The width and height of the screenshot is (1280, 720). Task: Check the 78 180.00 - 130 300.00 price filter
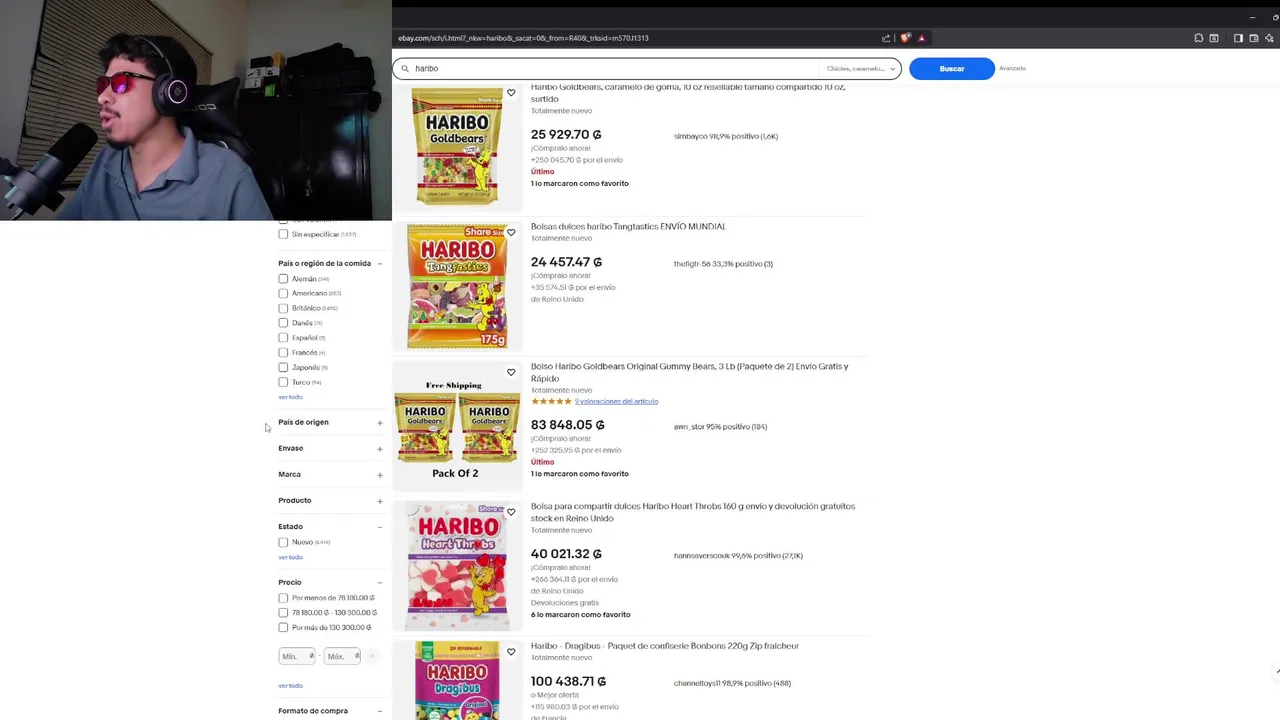[x=283, y=612]
